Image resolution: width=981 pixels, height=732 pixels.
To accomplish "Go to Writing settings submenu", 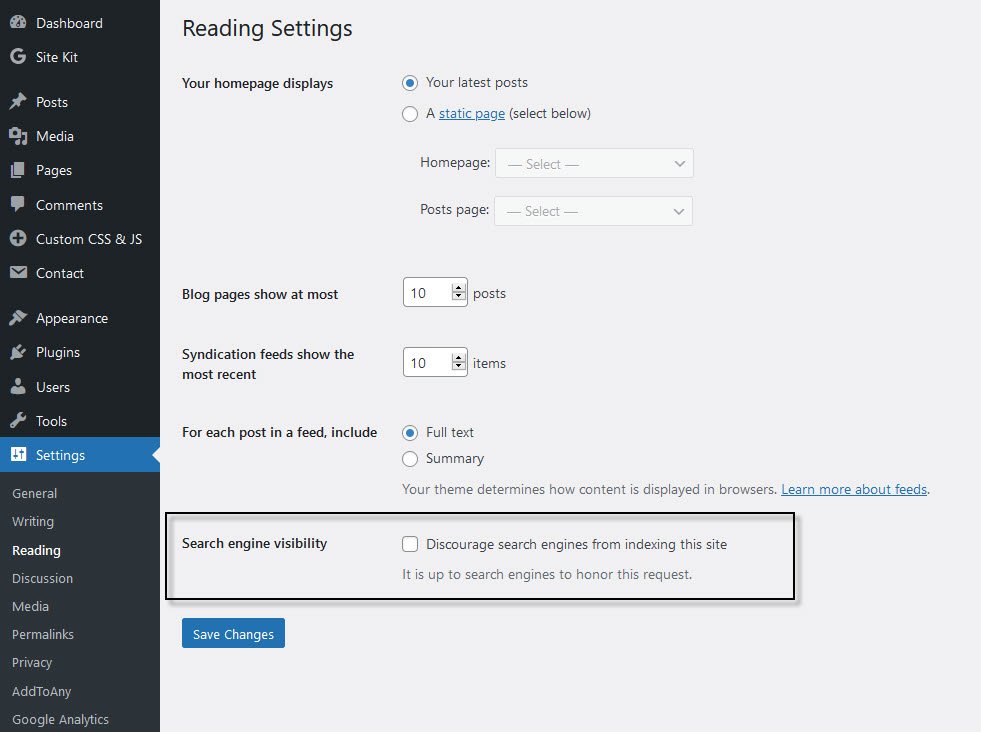I will [33, 521].
